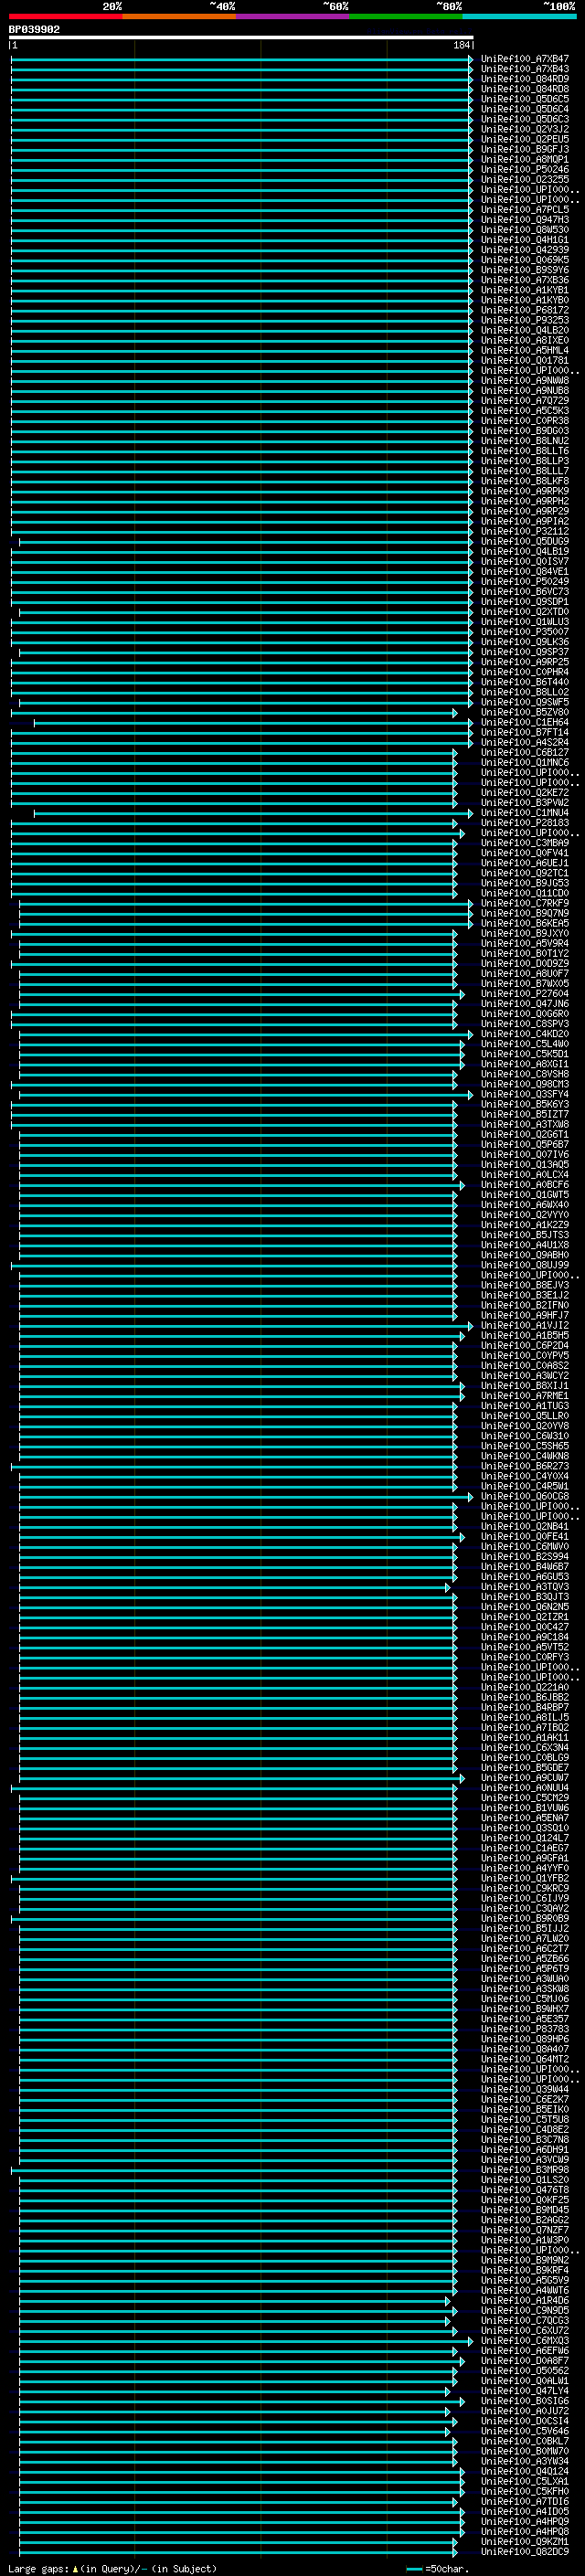Open UniRef100_A5HML4 hit

coord(524,351)
